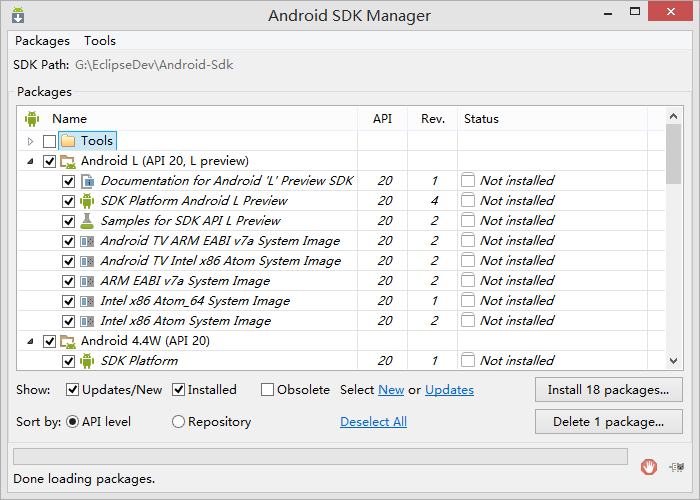Enable the Obsolete checkbox
This screenshot has height=500, width=700.
coord(268,390)
